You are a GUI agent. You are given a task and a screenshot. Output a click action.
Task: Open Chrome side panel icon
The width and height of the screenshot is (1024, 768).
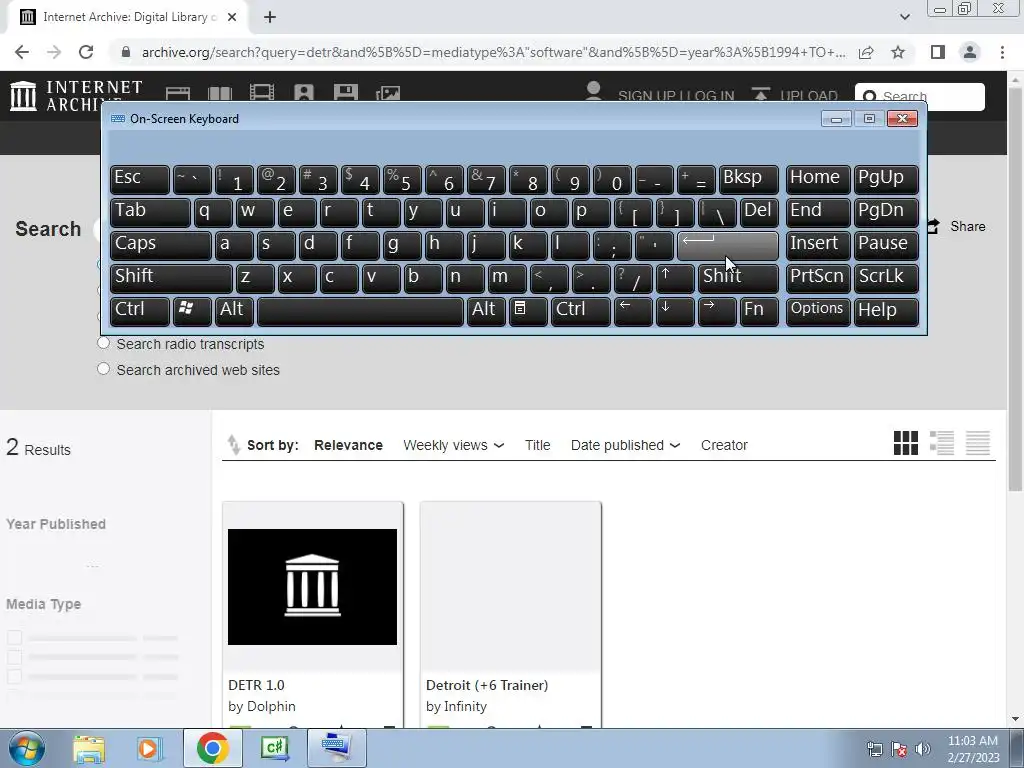938,52
